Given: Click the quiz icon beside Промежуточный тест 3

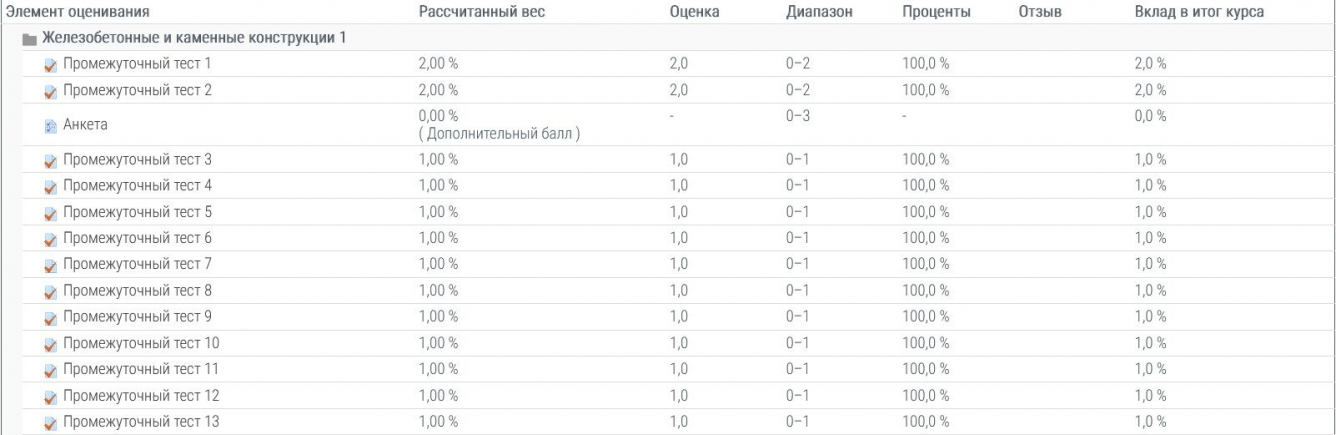Looking at the screenshot, I should (x=51, y=160).
